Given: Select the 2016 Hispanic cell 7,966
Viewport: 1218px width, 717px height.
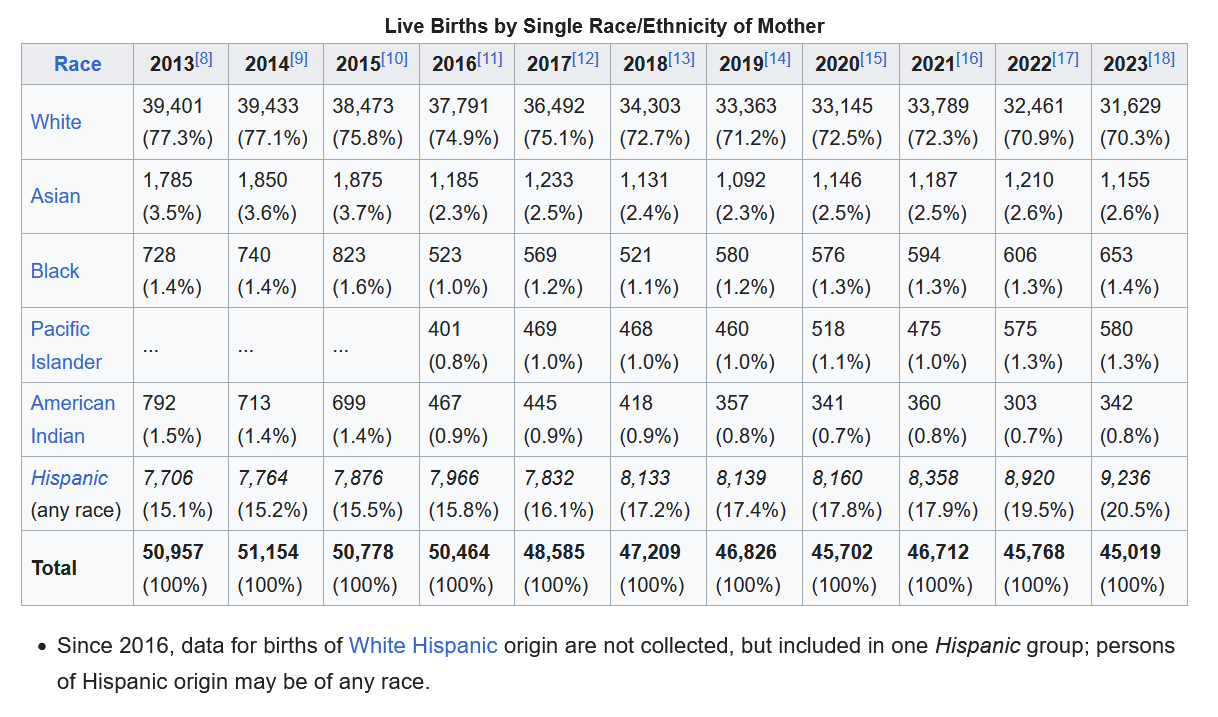Looking at the screenshot, I should coord(467,494).
